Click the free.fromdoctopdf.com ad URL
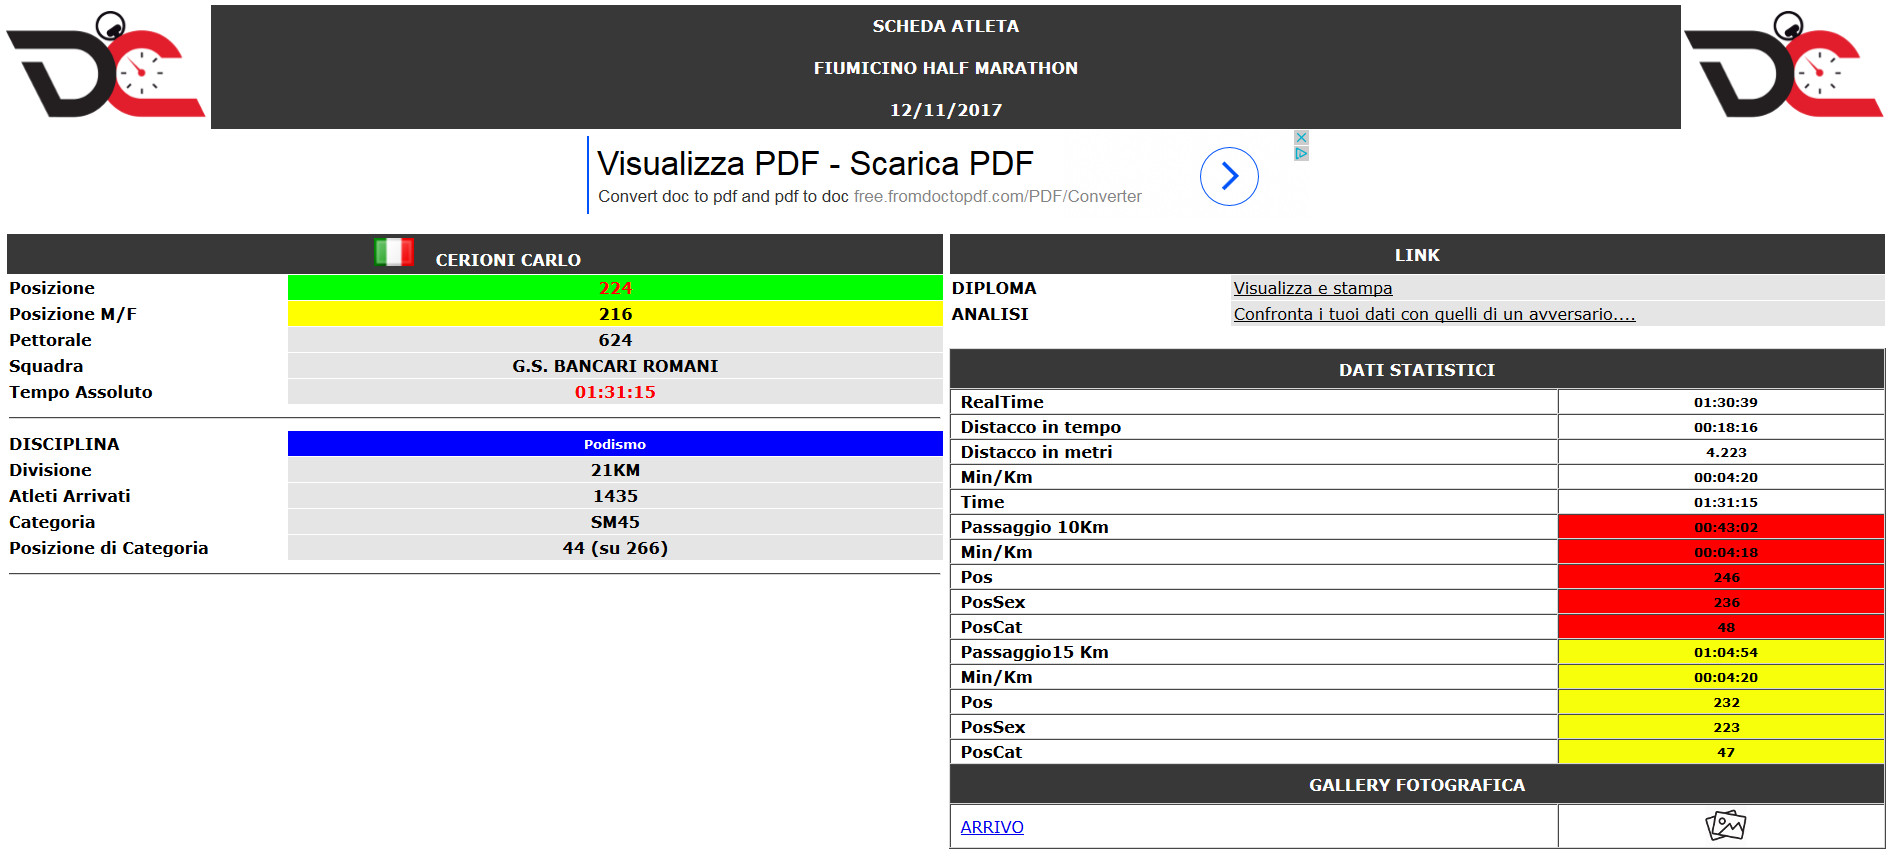The height and width of the screenshot is (858, 1893). tap(997, 197)
